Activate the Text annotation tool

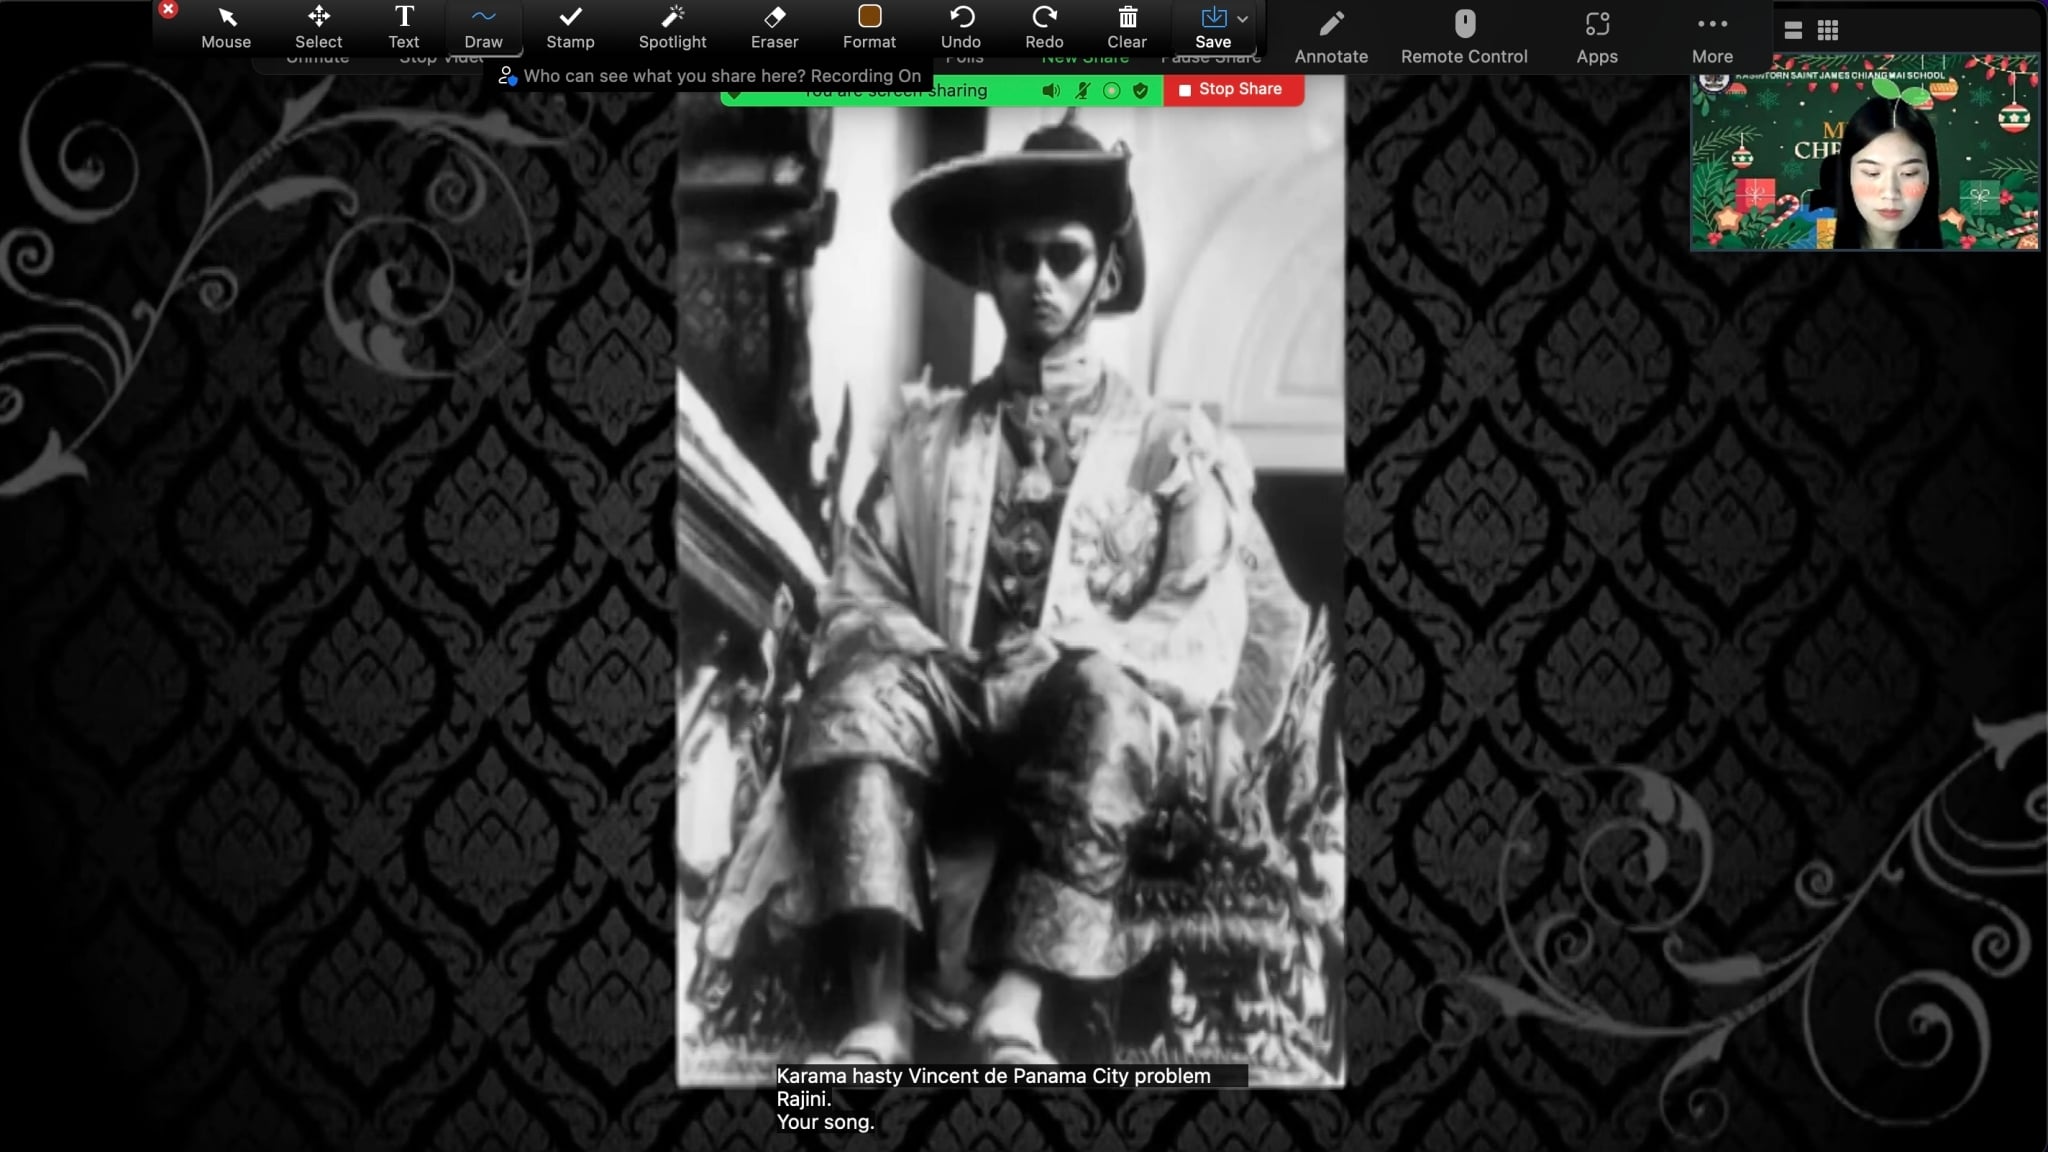pos(404,27)
